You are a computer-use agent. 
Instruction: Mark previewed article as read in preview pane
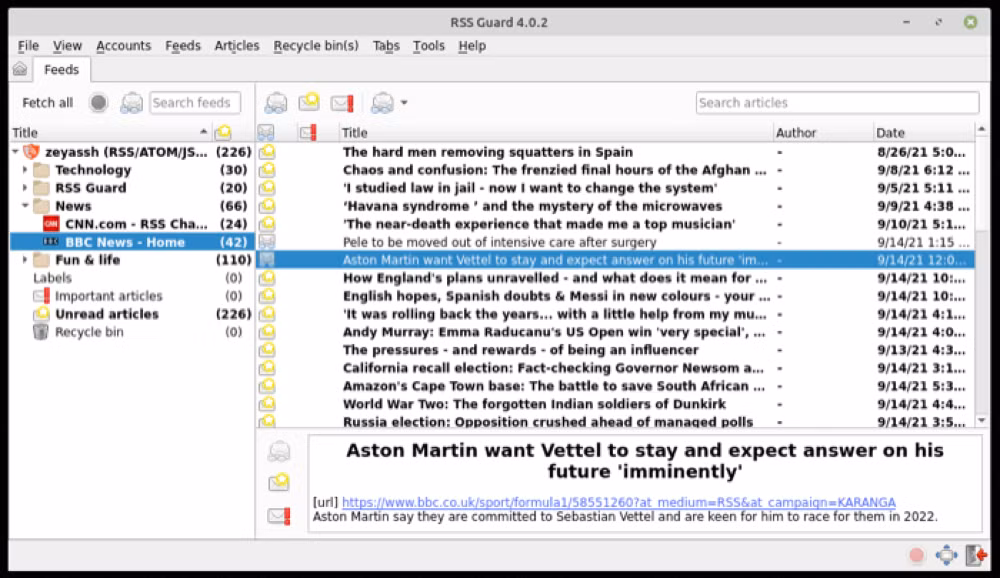279,451
